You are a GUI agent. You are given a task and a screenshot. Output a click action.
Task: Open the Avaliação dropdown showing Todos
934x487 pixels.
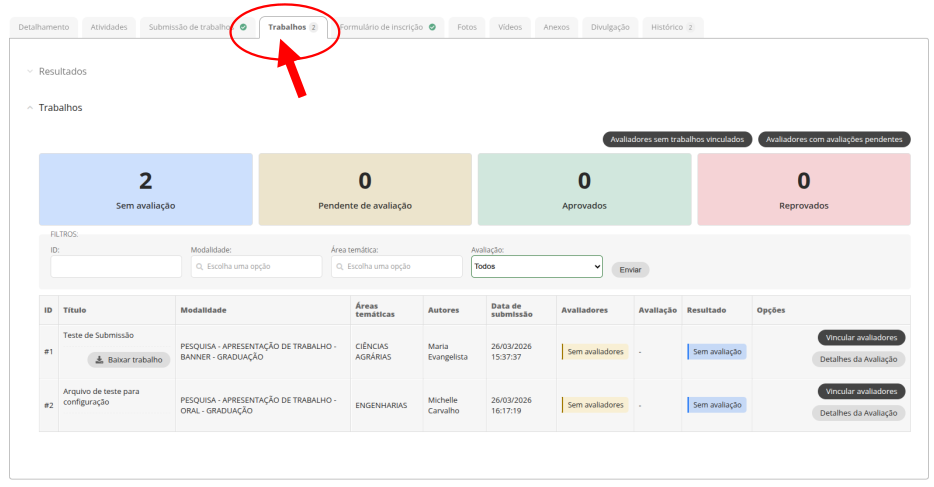pyautogui.click(x=537, y=267)
